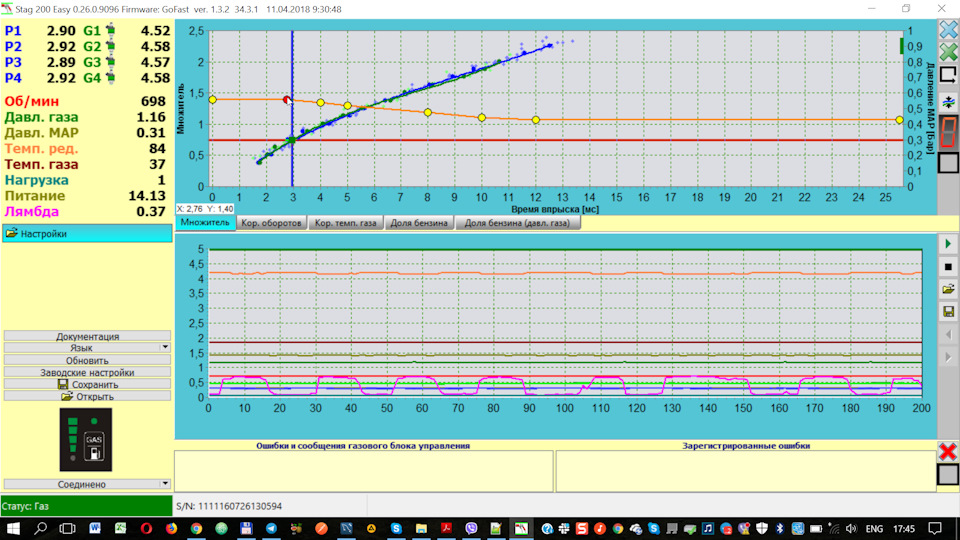Toggle the G1 injector indicator

[x=110, y=30]
